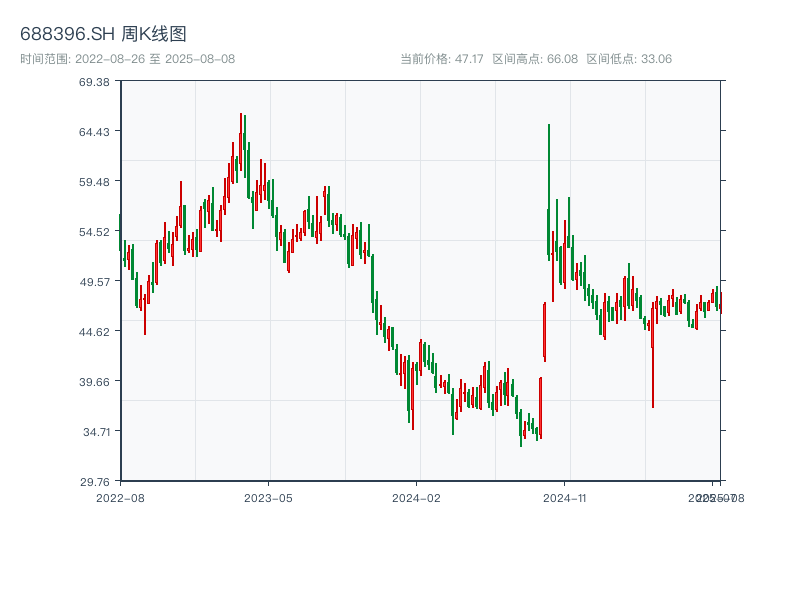Click the 49.57 y-axis label
The image size is (800, 600).
94,282
